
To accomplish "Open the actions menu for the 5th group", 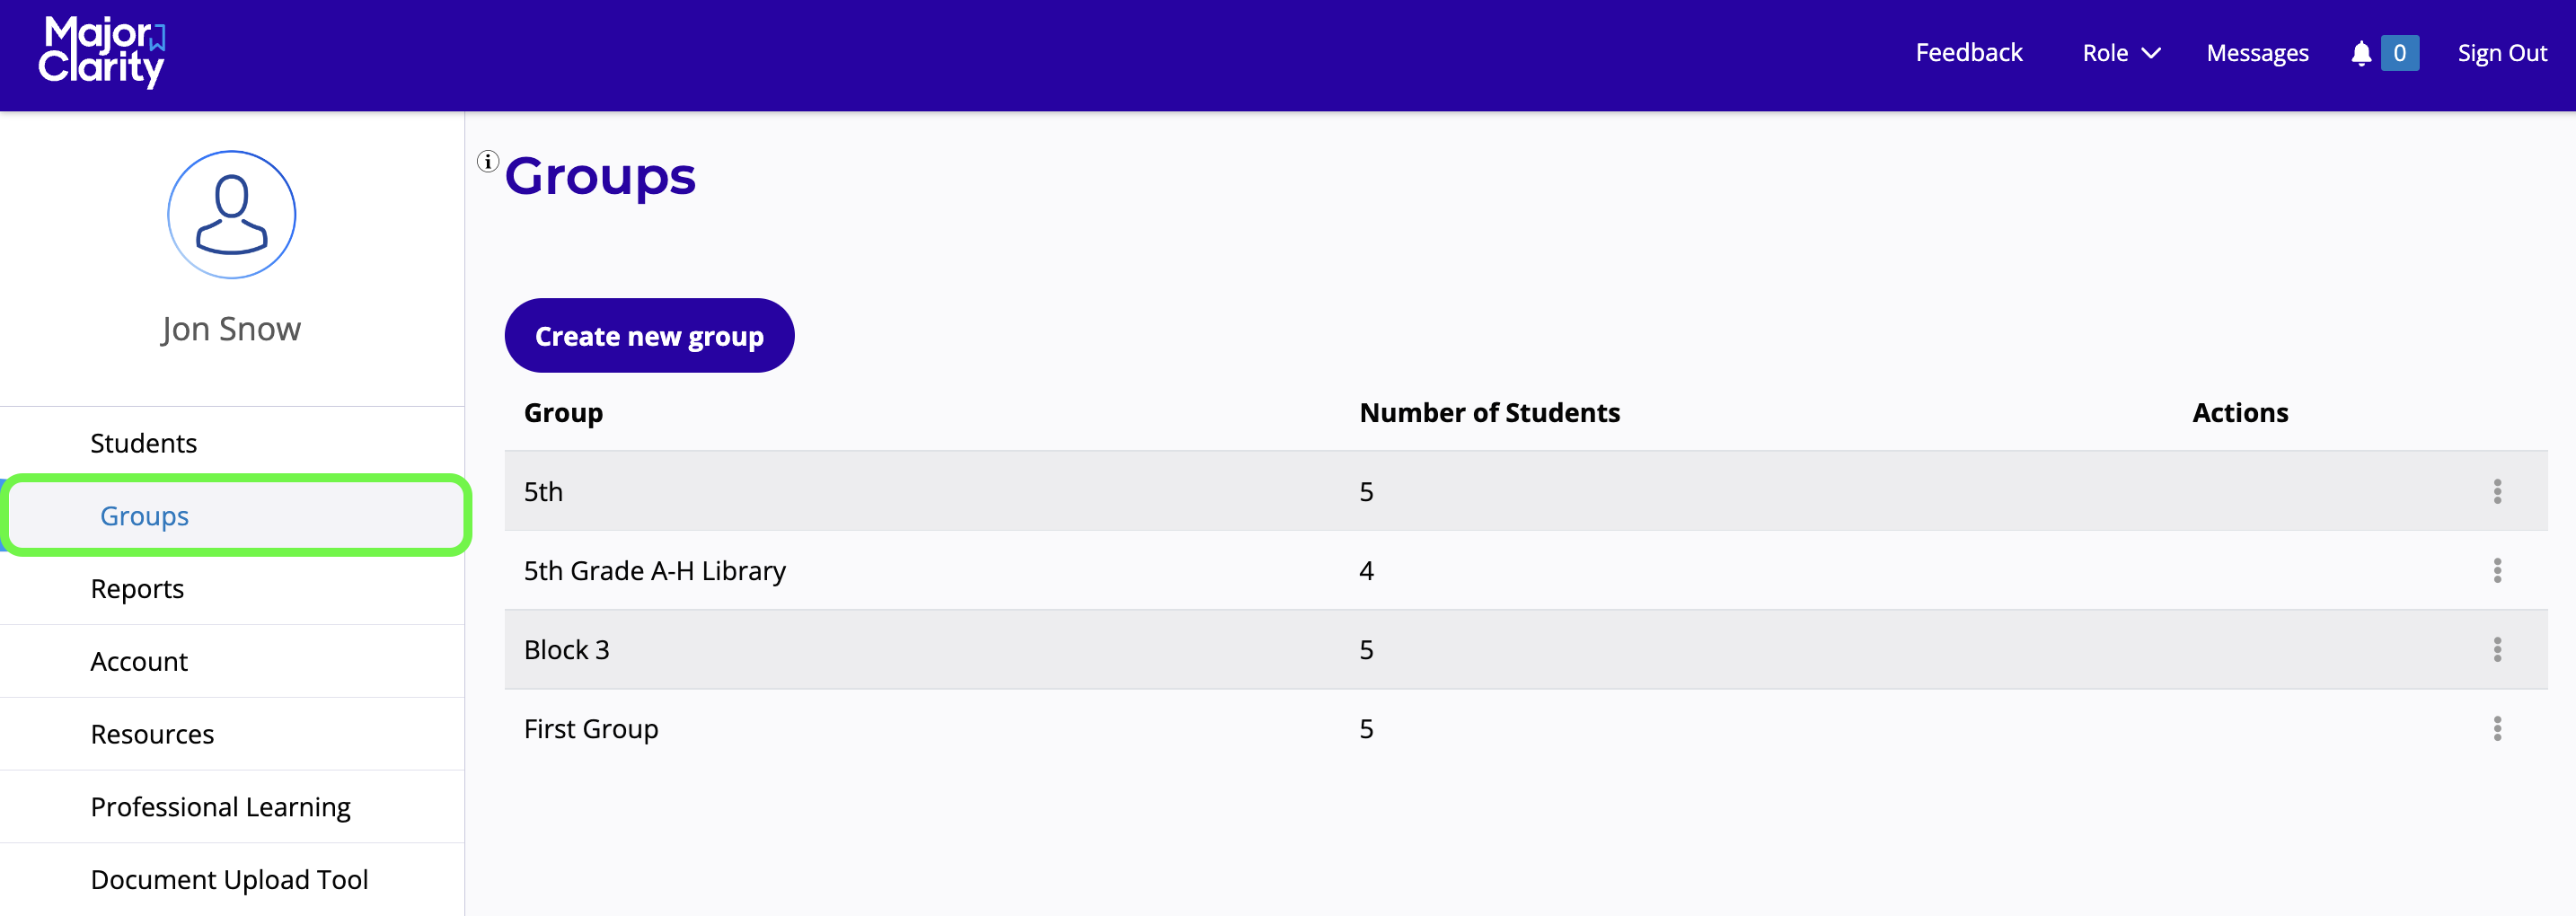I will 2498,491.
